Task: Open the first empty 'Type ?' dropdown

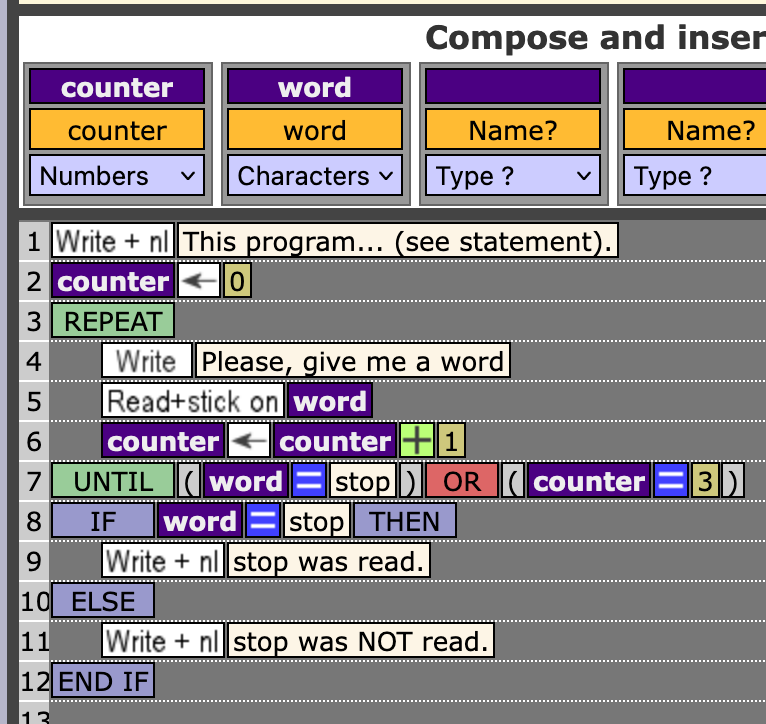Action: (513, 176)
